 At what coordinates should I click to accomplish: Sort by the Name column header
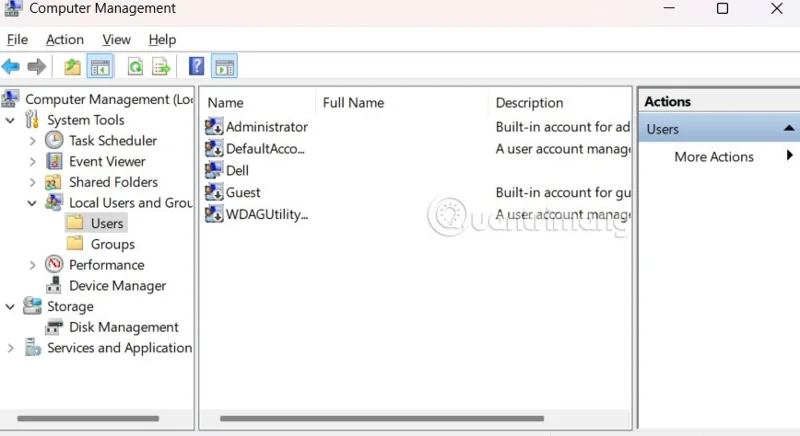pos(226,102)
